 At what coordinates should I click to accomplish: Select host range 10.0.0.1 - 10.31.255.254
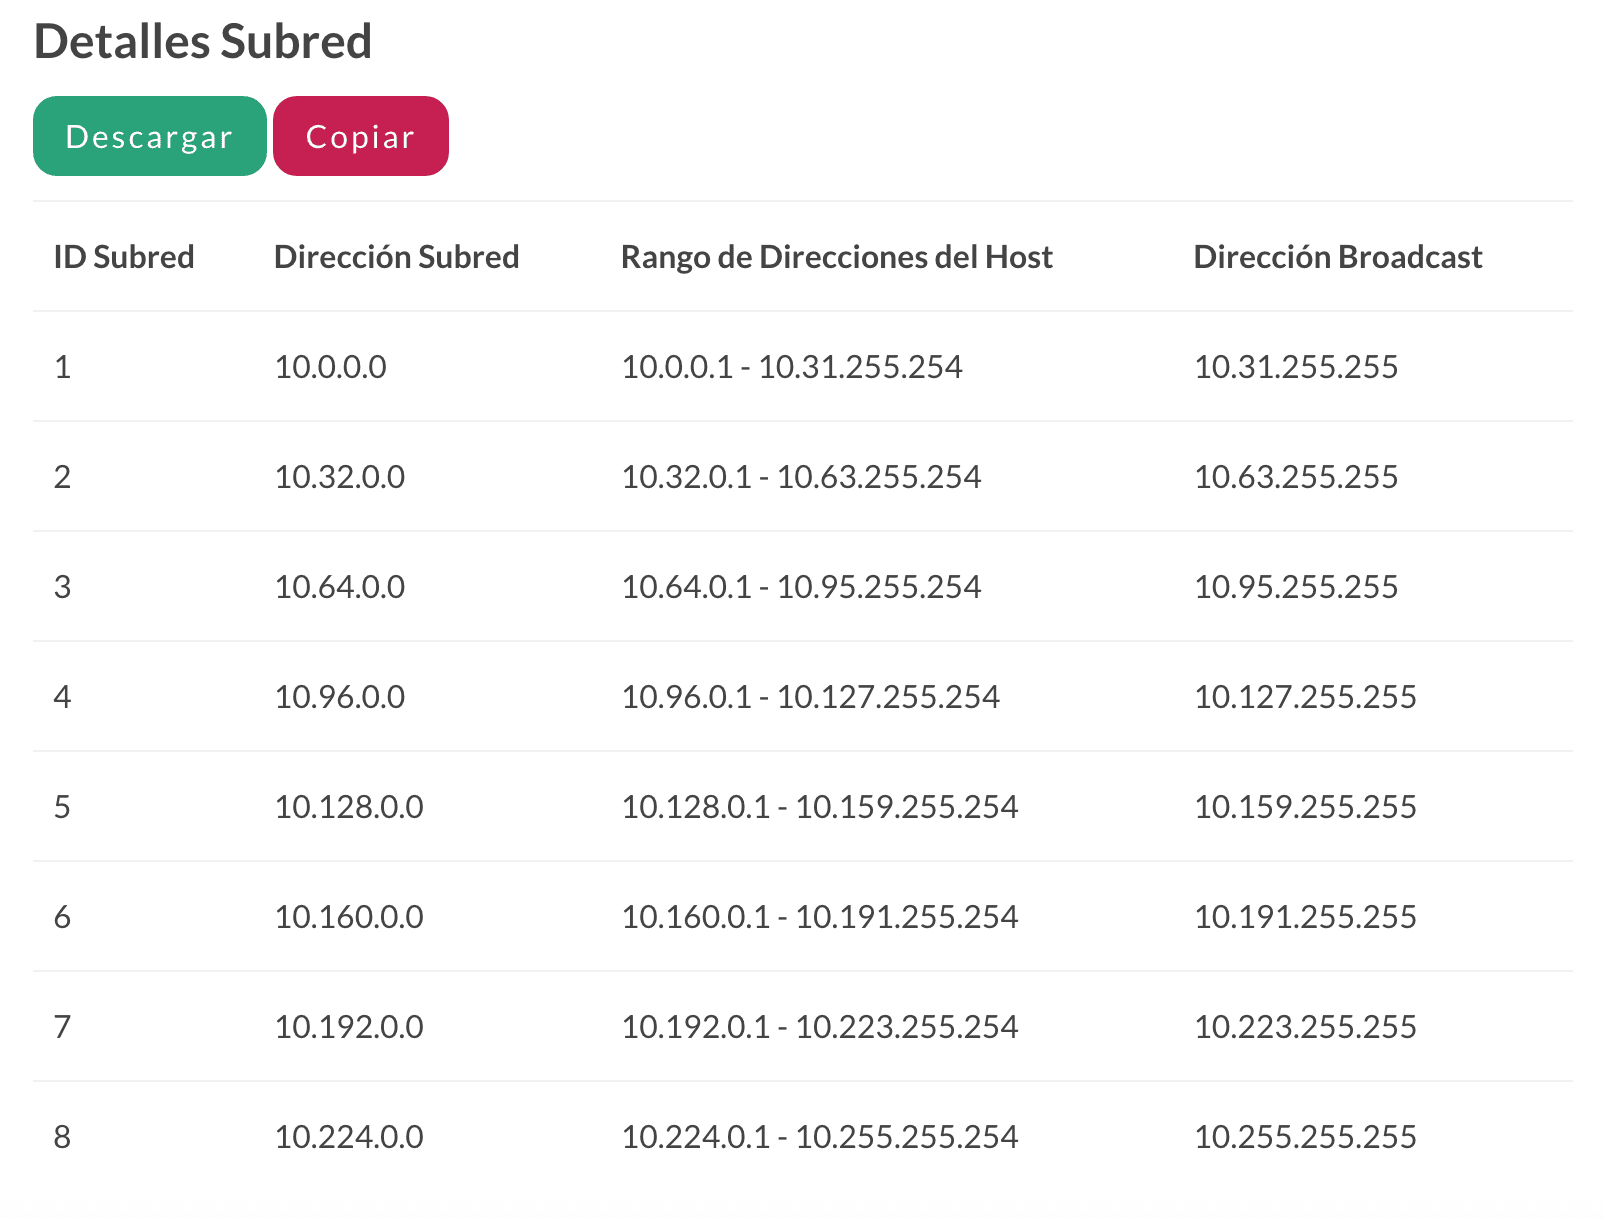pos(791,367)
